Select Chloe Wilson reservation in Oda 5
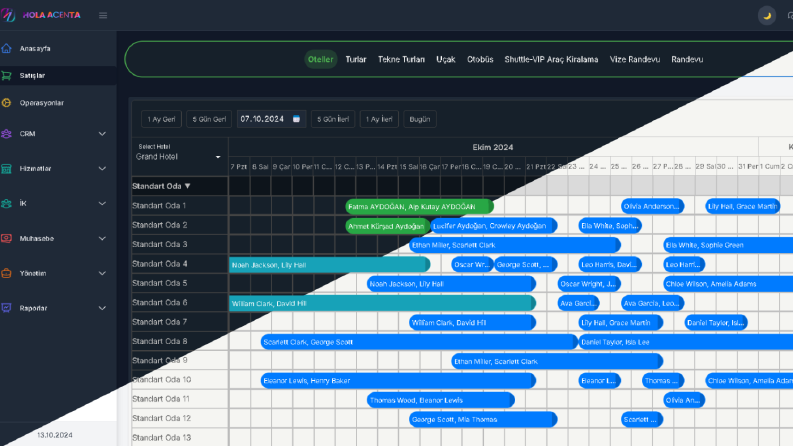 (x=728, y=284)
